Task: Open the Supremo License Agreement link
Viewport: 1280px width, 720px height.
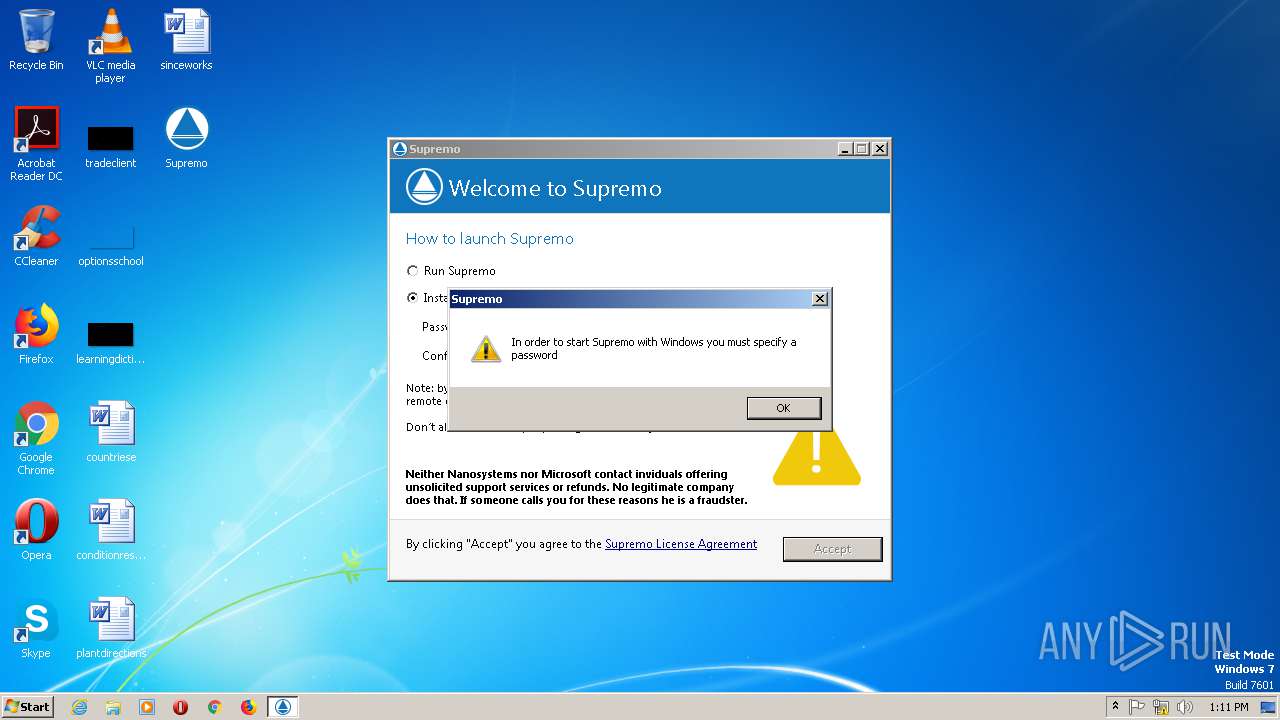Action: point(681,544)
